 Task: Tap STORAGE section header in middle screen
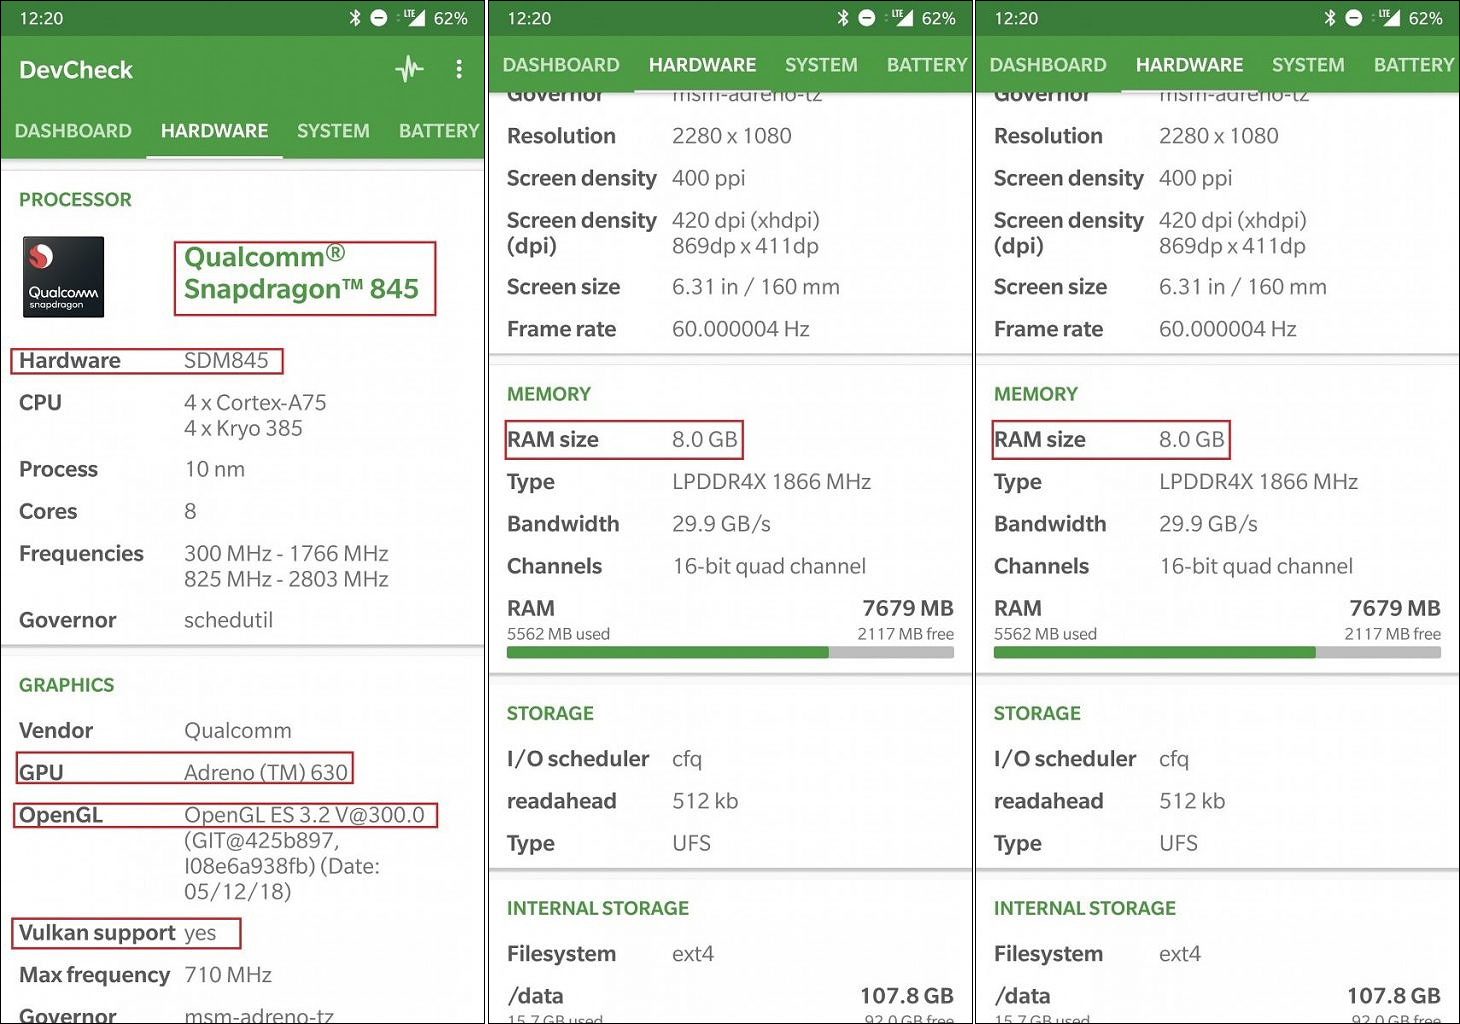click(x=550, y=713)
